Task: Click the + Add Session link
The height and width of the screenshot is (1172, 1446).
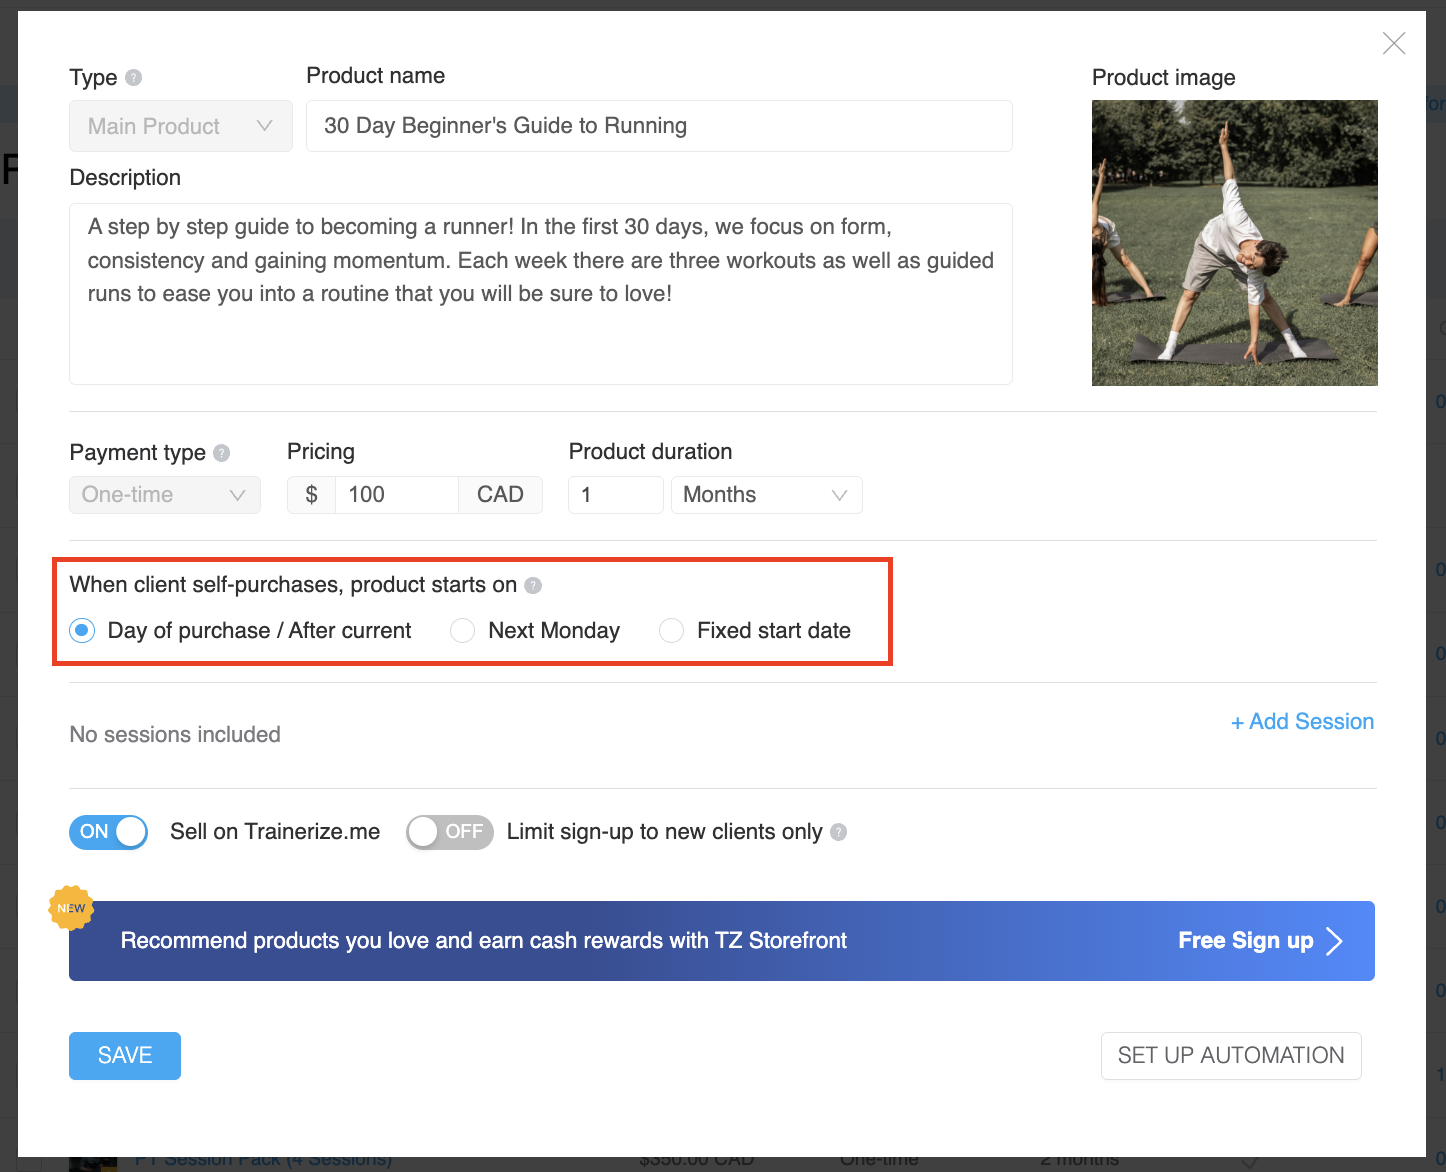Action: pyautogui.click(x=1302, y=722)
